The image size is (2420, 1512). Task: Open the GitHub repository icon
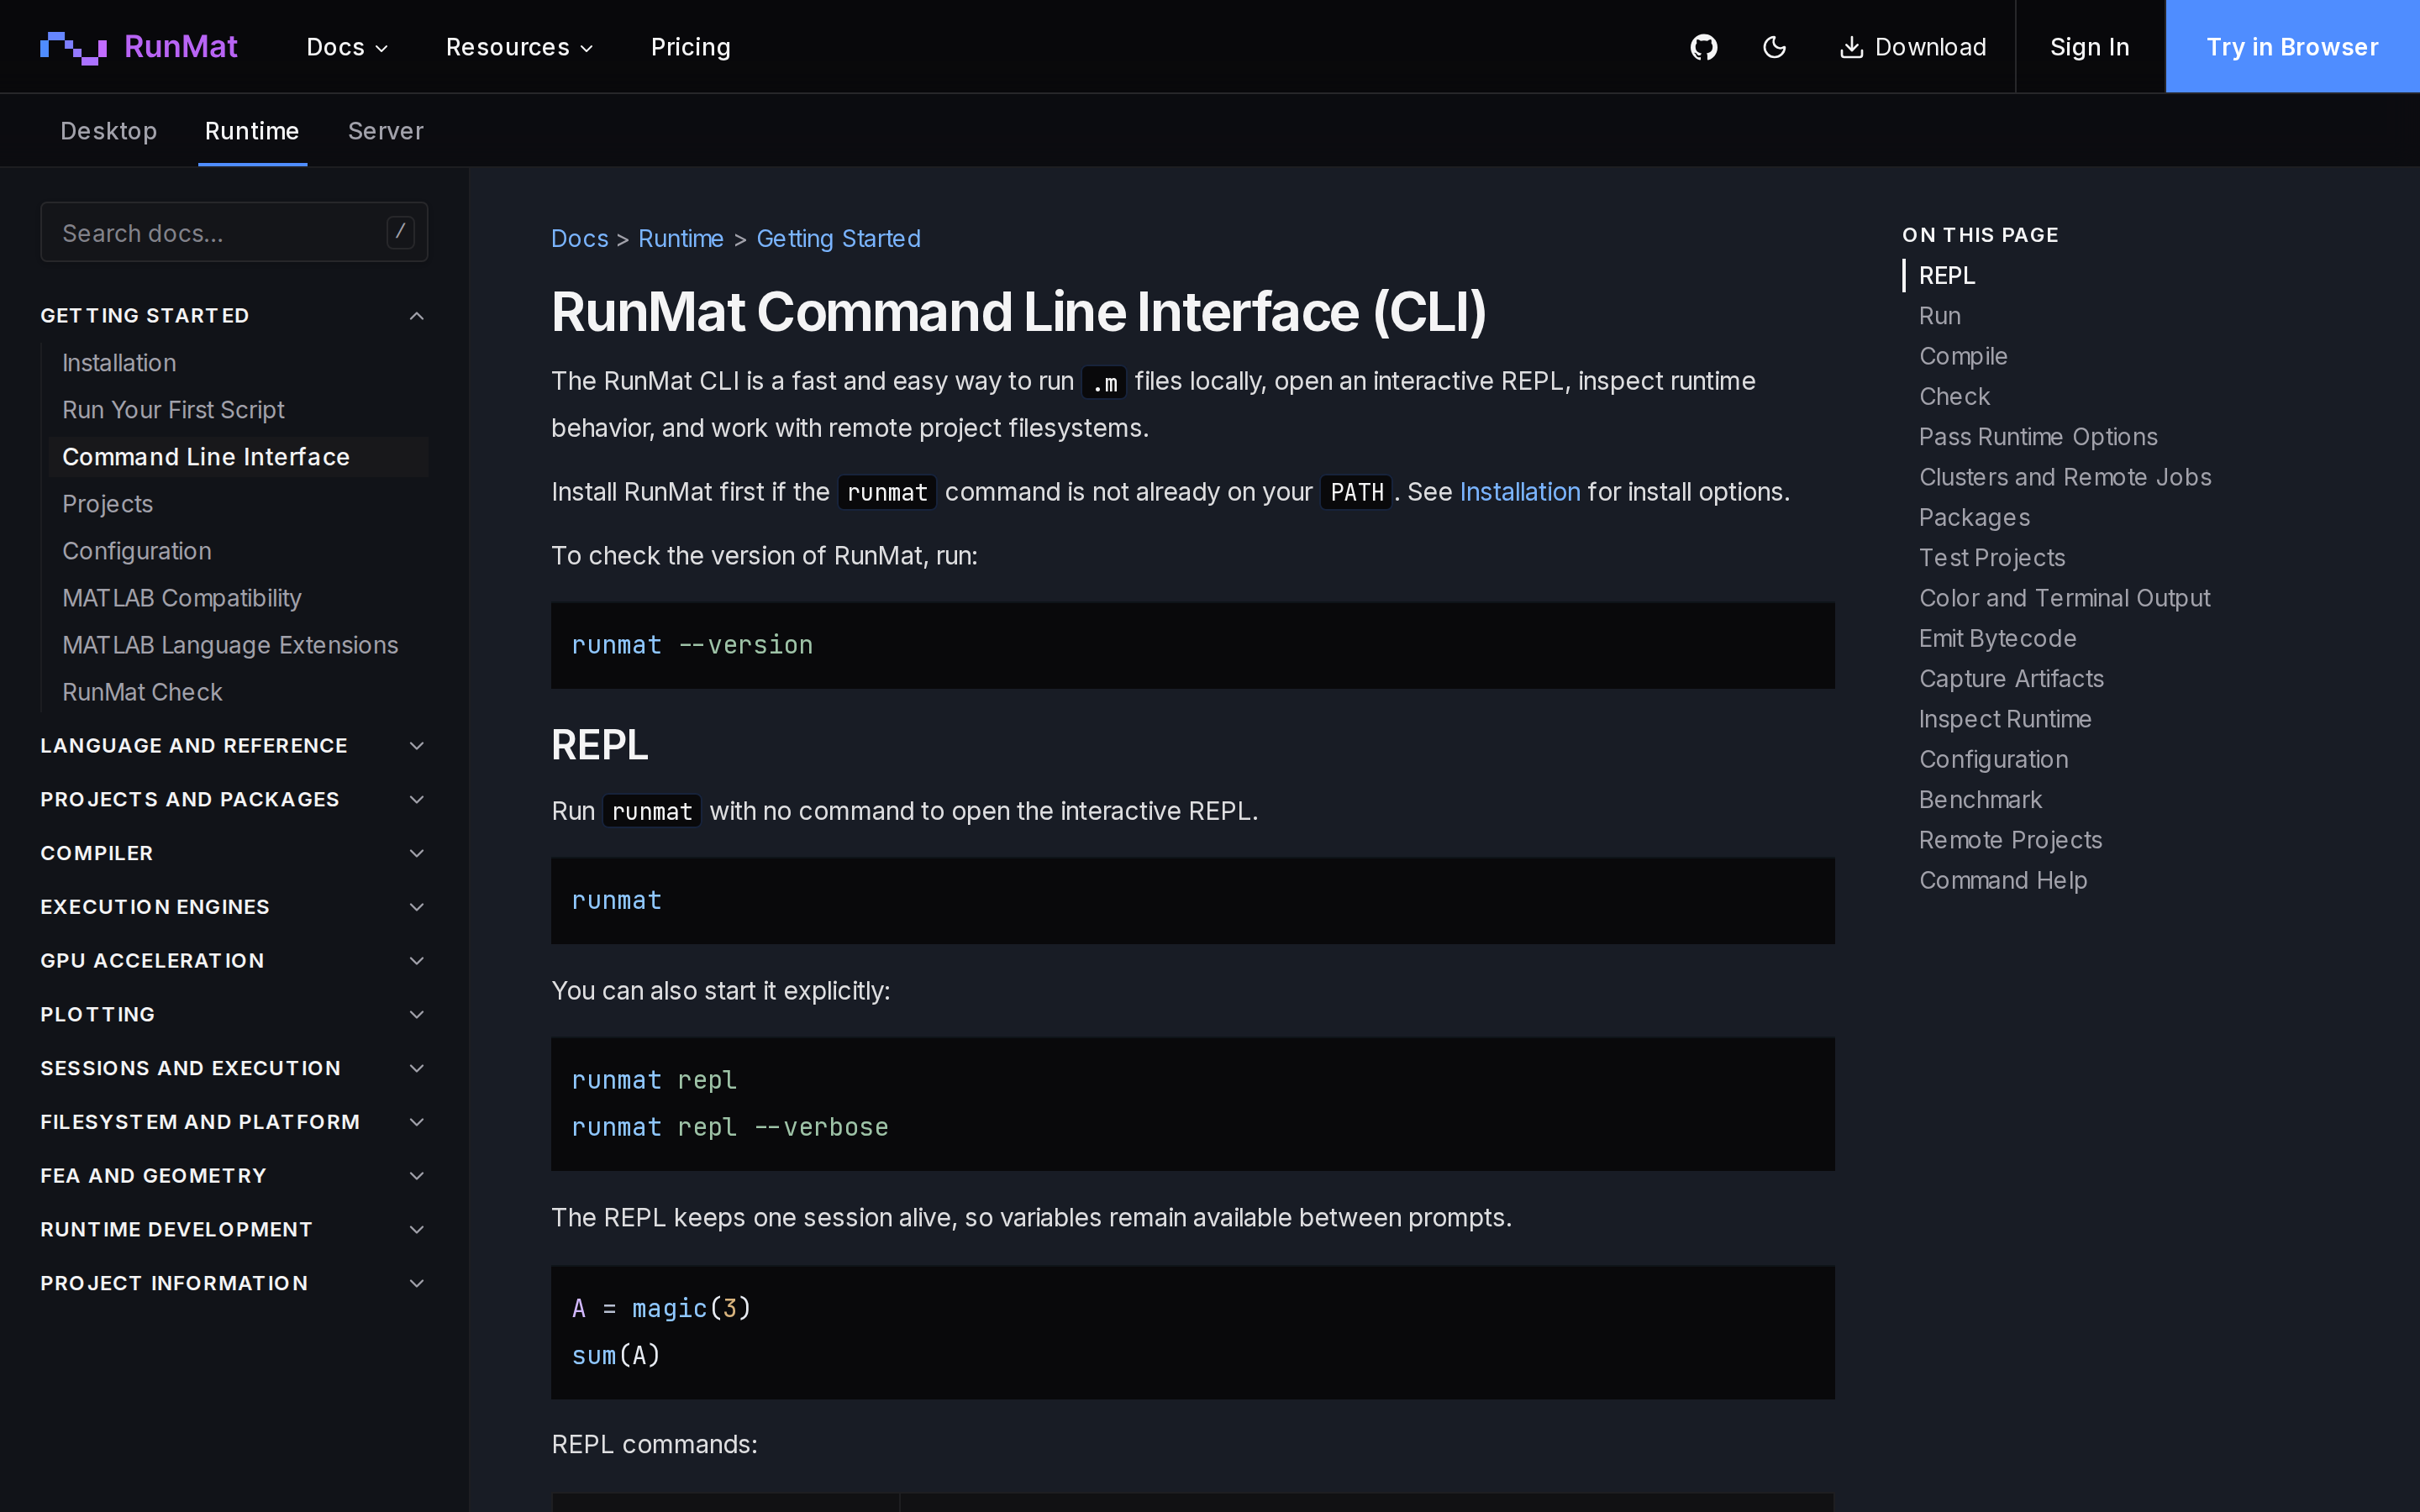1703,47
